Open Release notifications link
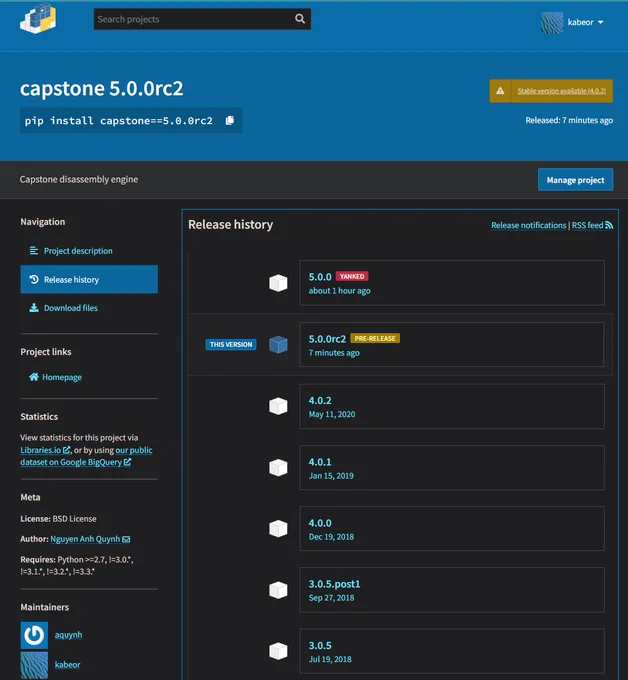The width and height of the screenshot is (628, 680). click(529, 225)
